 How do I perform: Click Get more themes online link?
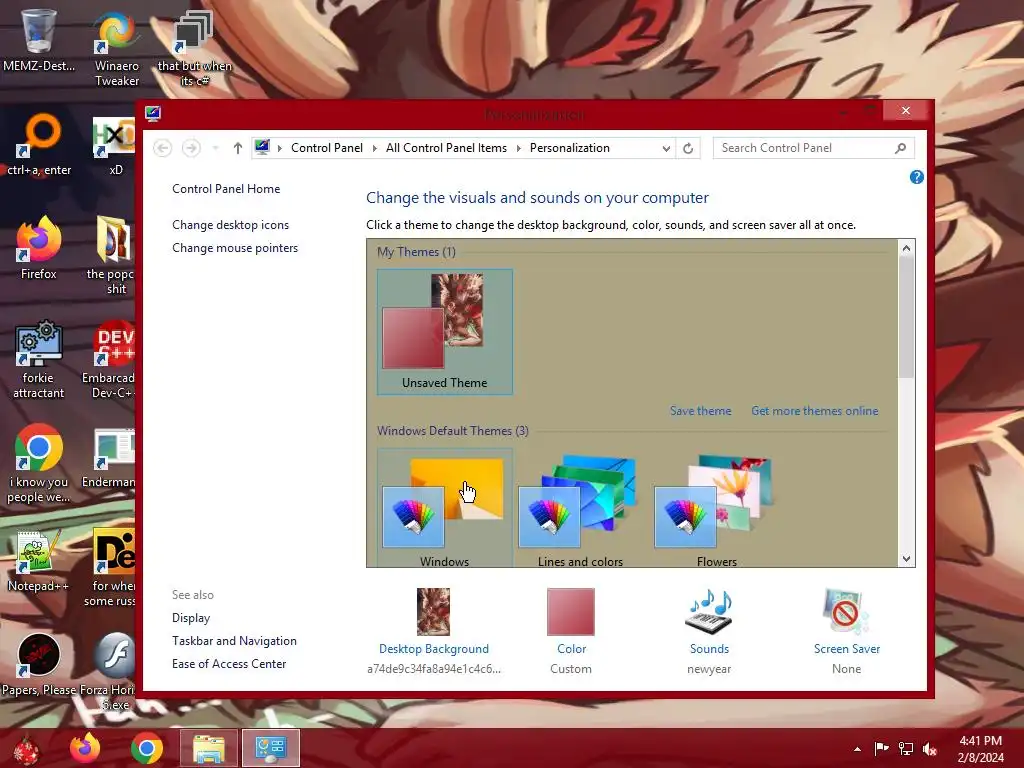[814, 411]
